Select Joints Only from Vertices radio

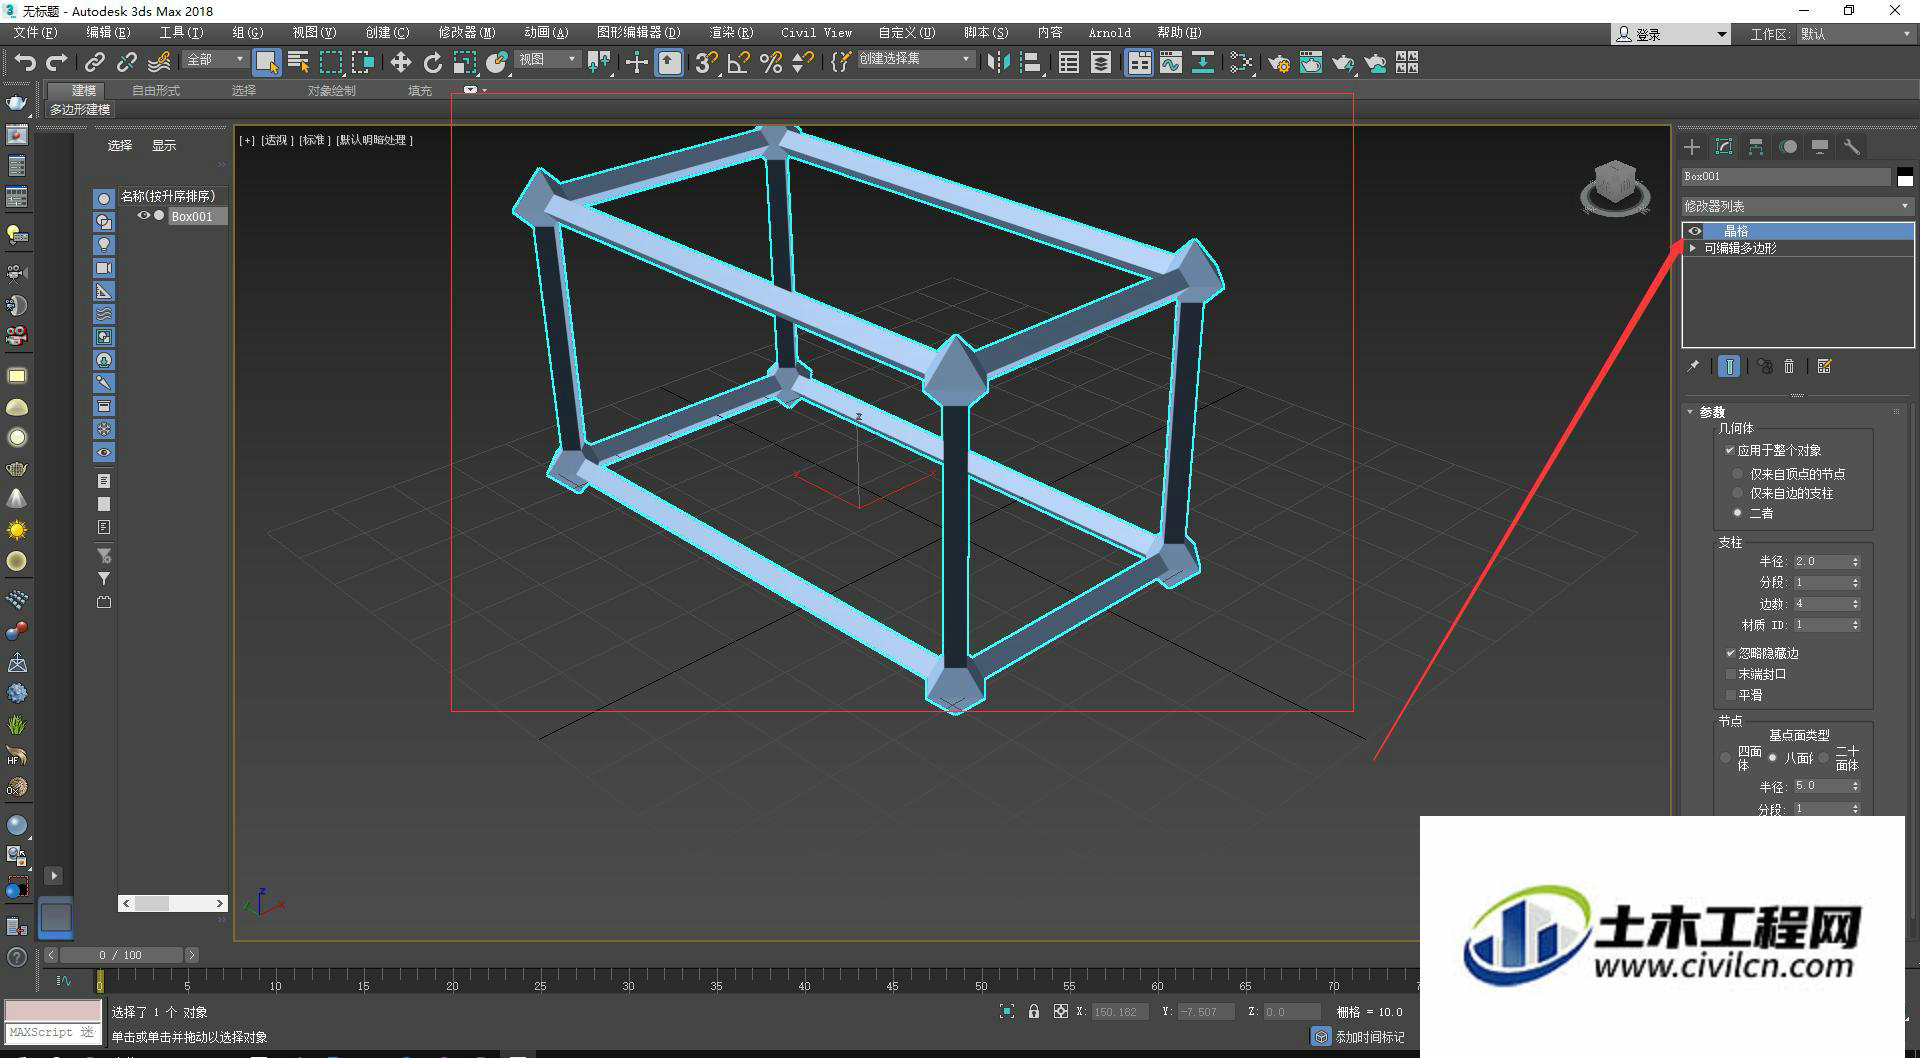(x=1738, y=474)
